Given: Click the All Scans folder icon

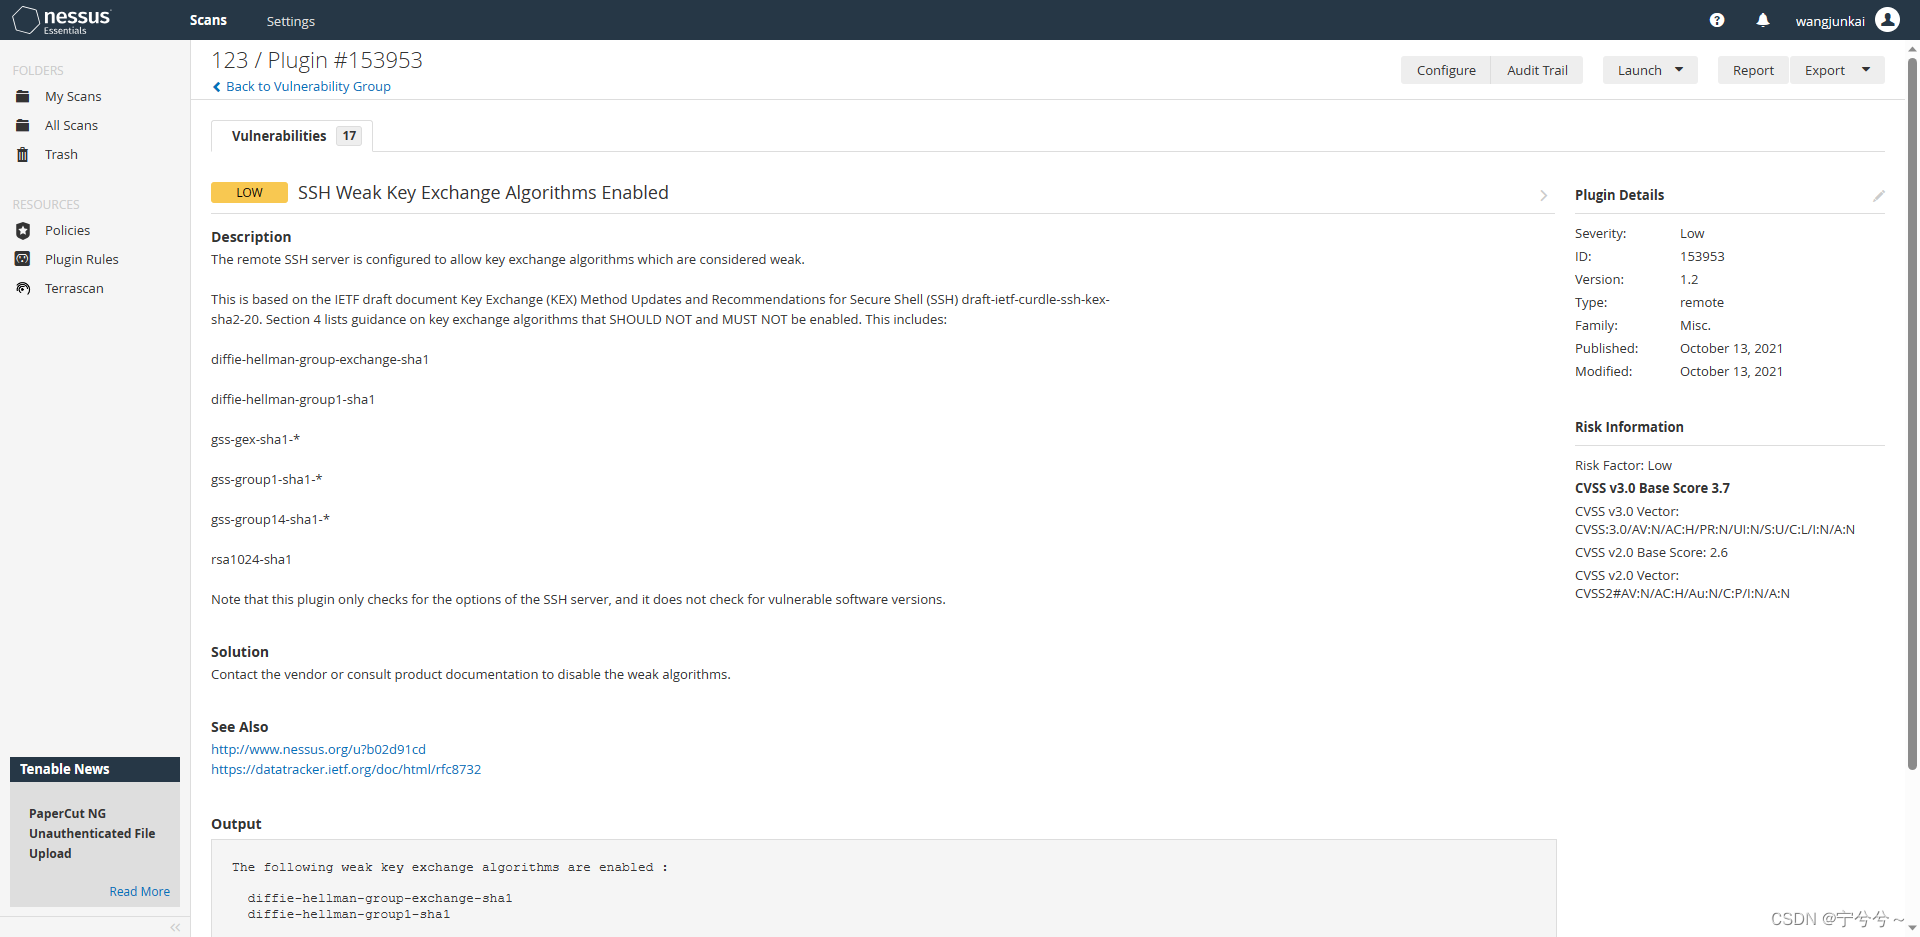Looking at the screenshot, I should [x=23, y=126].
